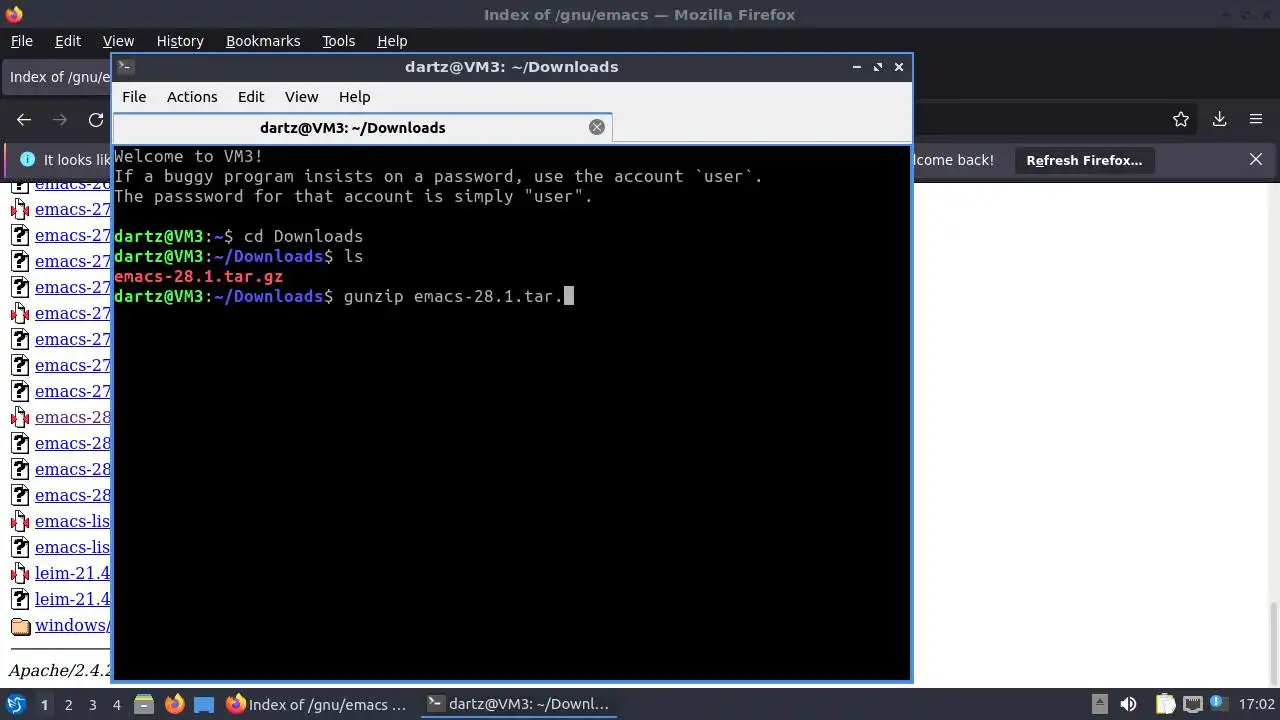Open the Firefox downloads panel
The height and width of the screenshot is (720, 1280).
1219,119
